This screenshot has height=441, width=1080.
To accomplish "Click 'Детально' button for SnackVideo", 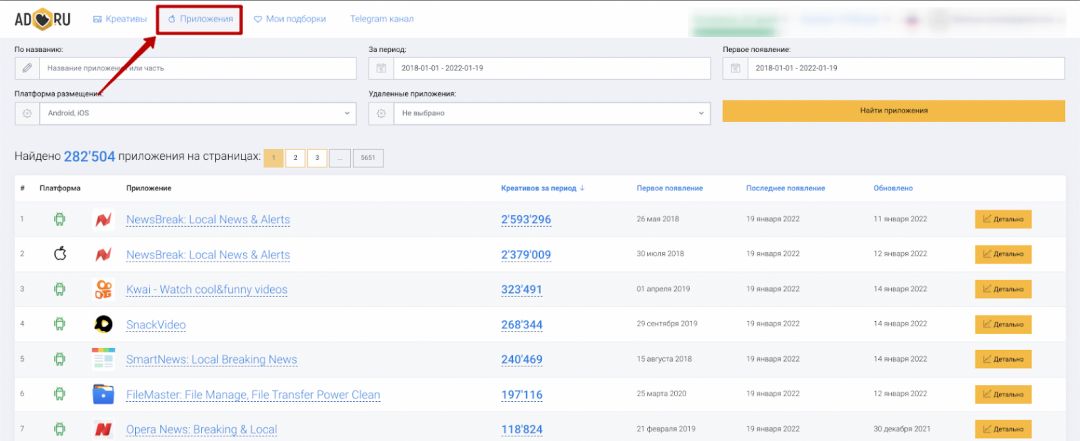I will click(x=1003, y=324).
